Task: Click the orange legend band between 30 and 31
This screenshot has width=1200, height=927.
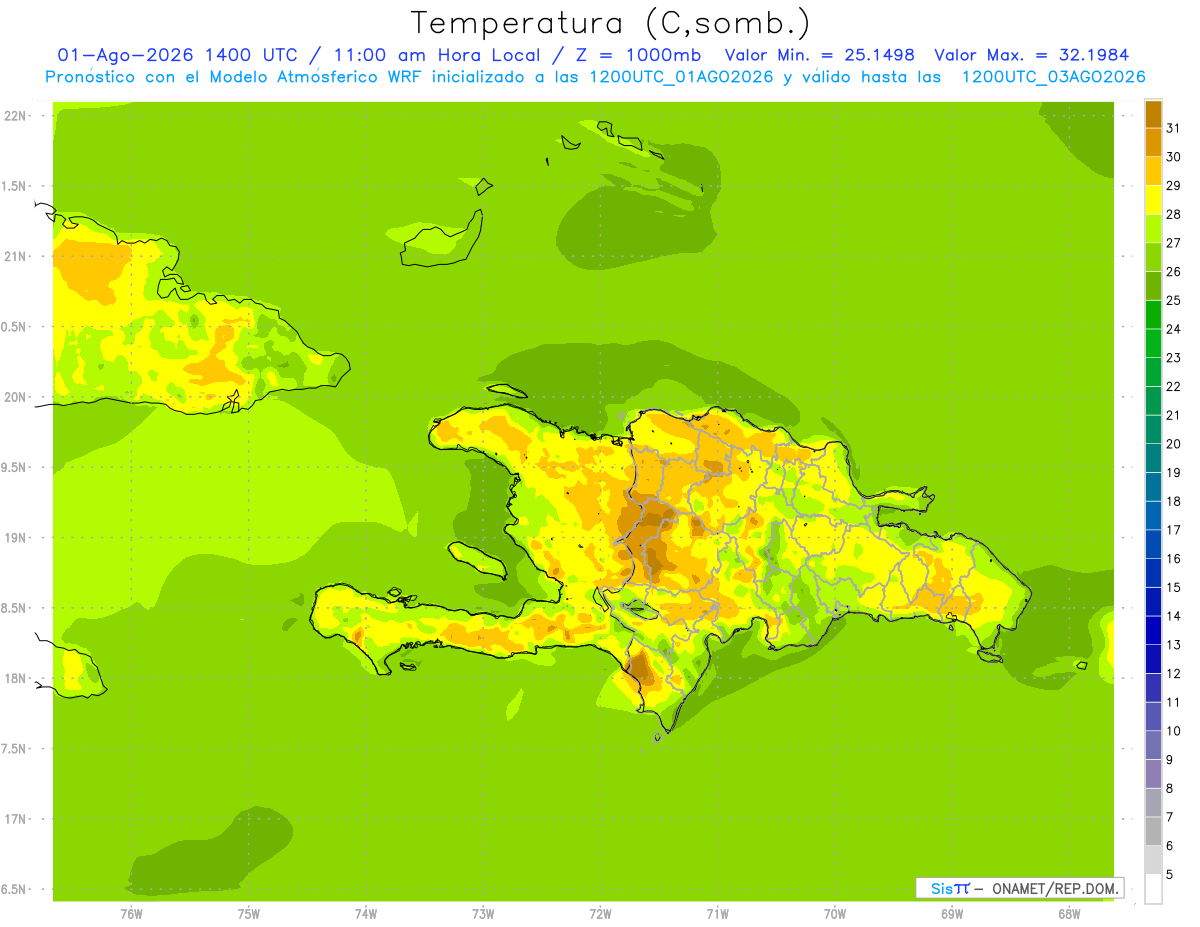Action: [x=1153, y=143]
